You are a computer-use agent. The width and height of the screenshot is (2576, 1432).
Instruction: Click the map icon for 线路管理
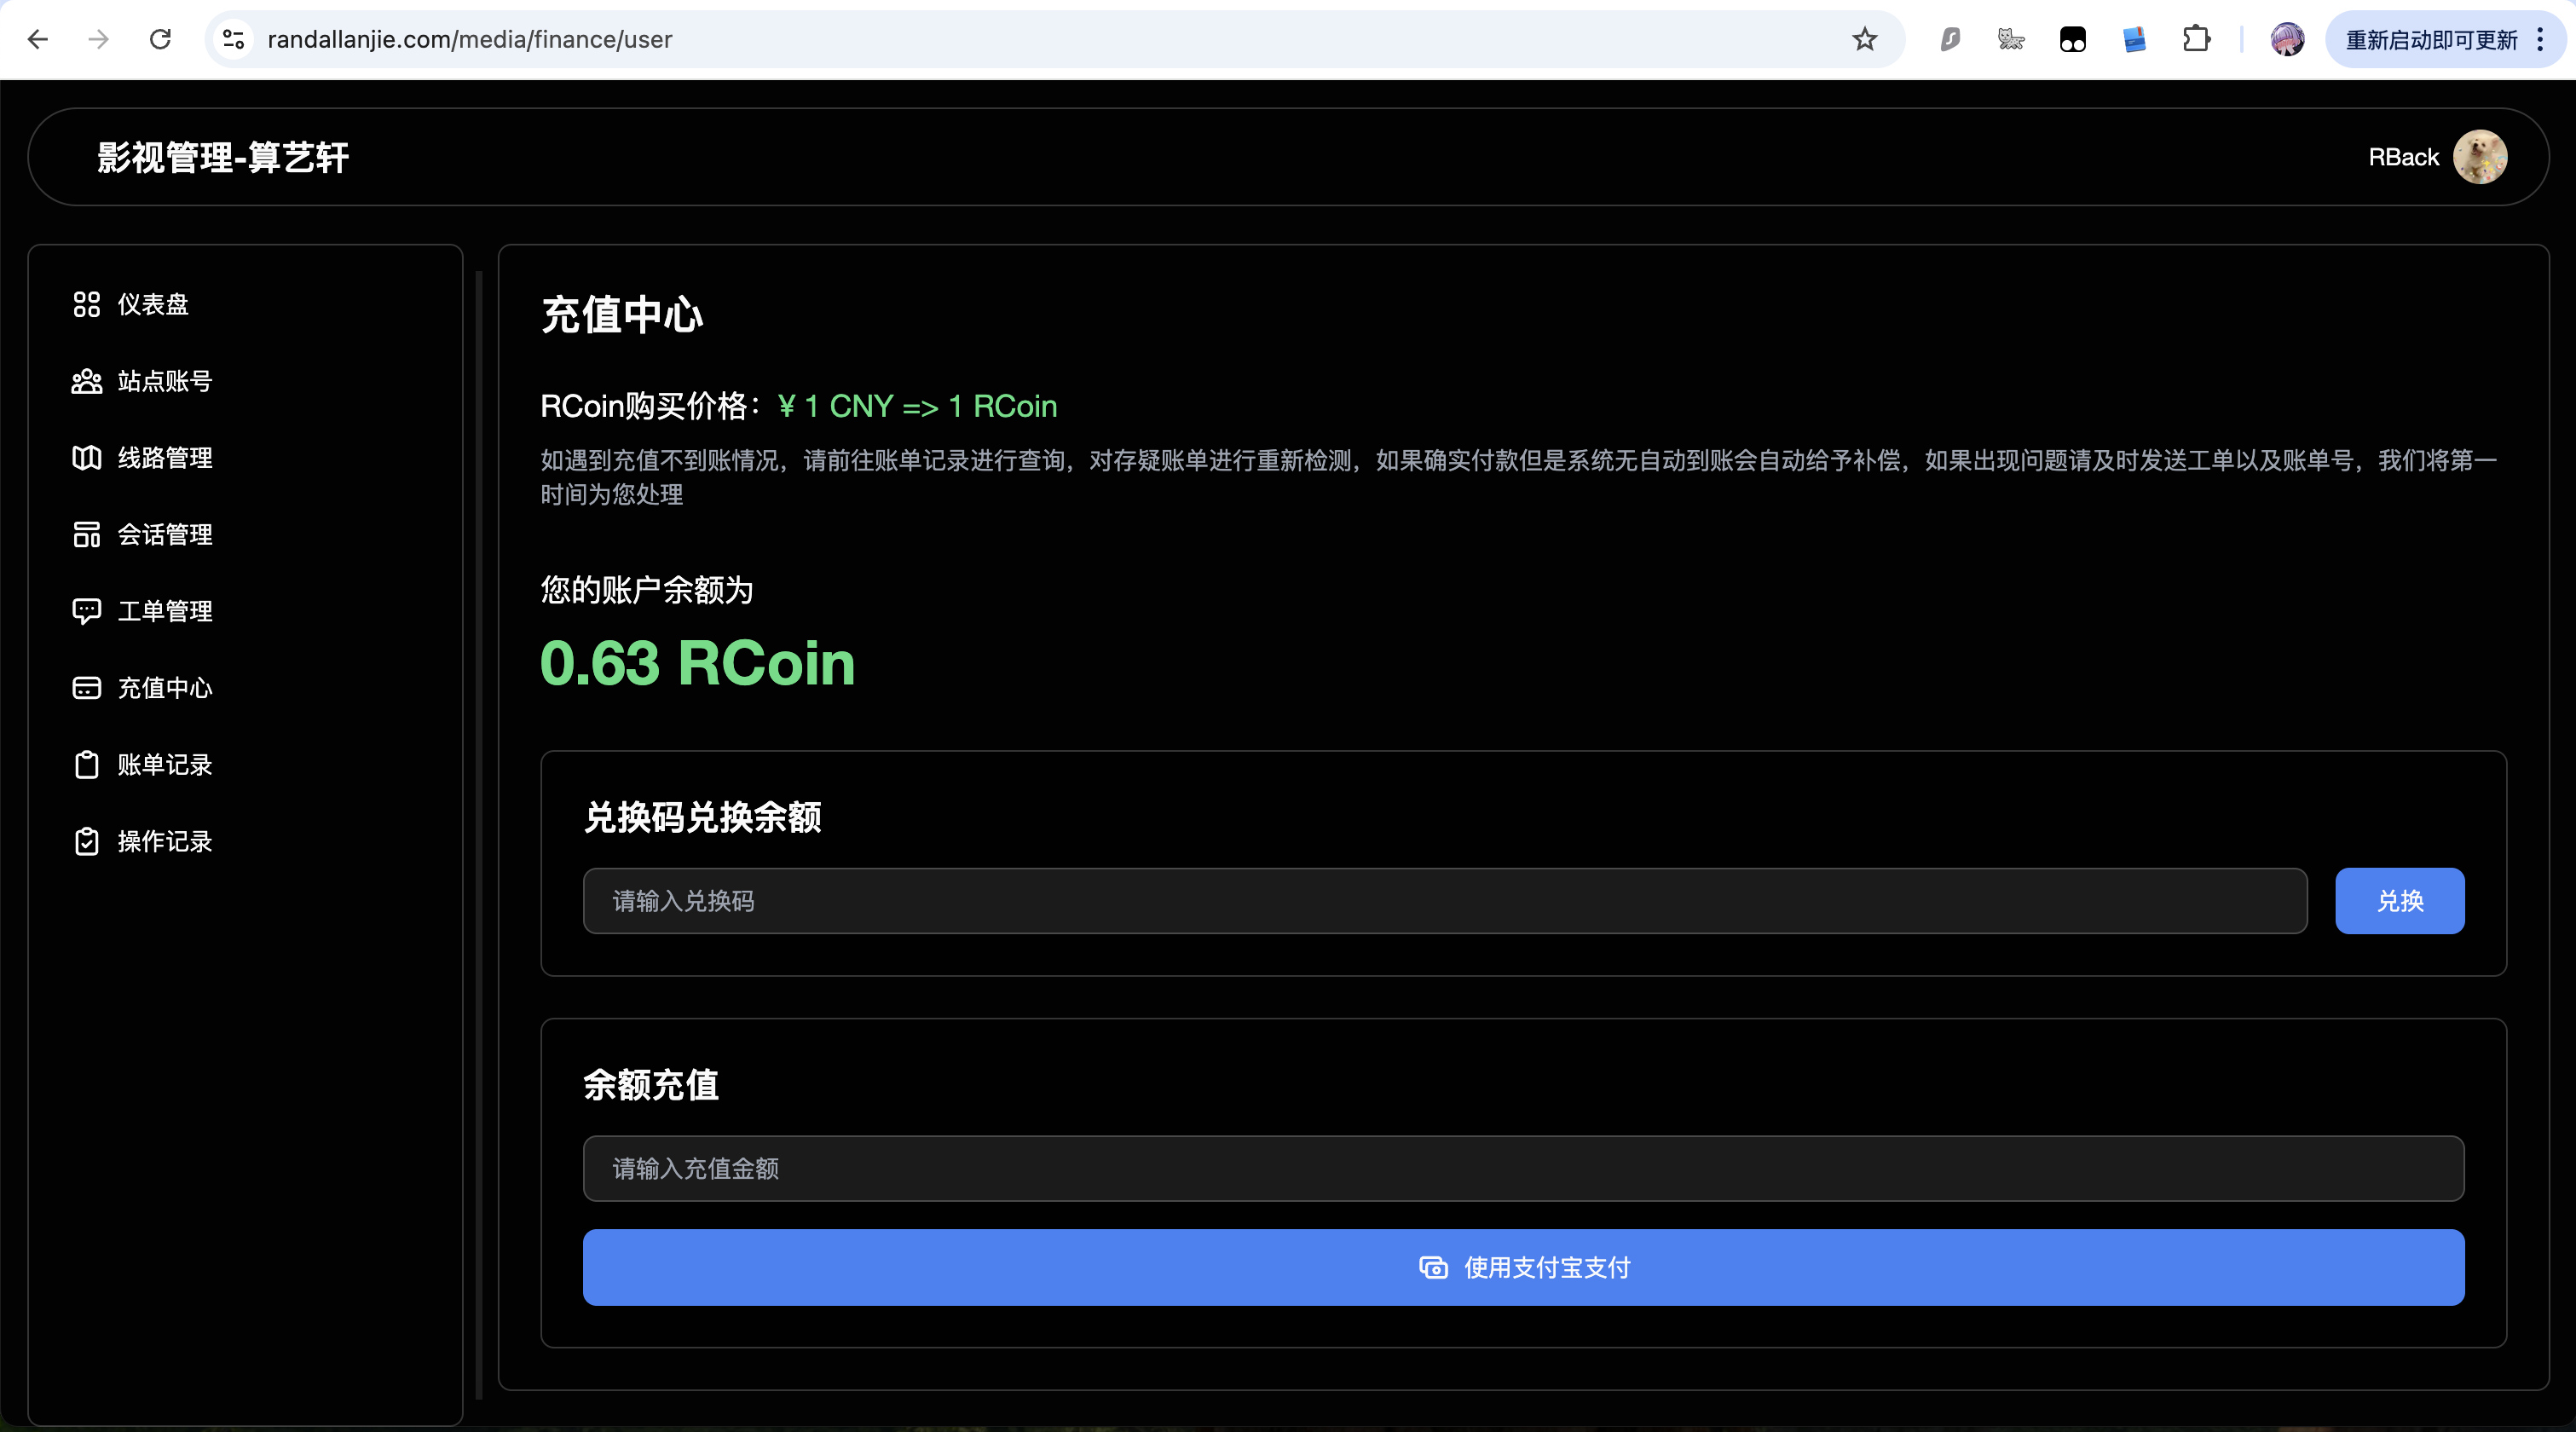click(x=87, y=458)
